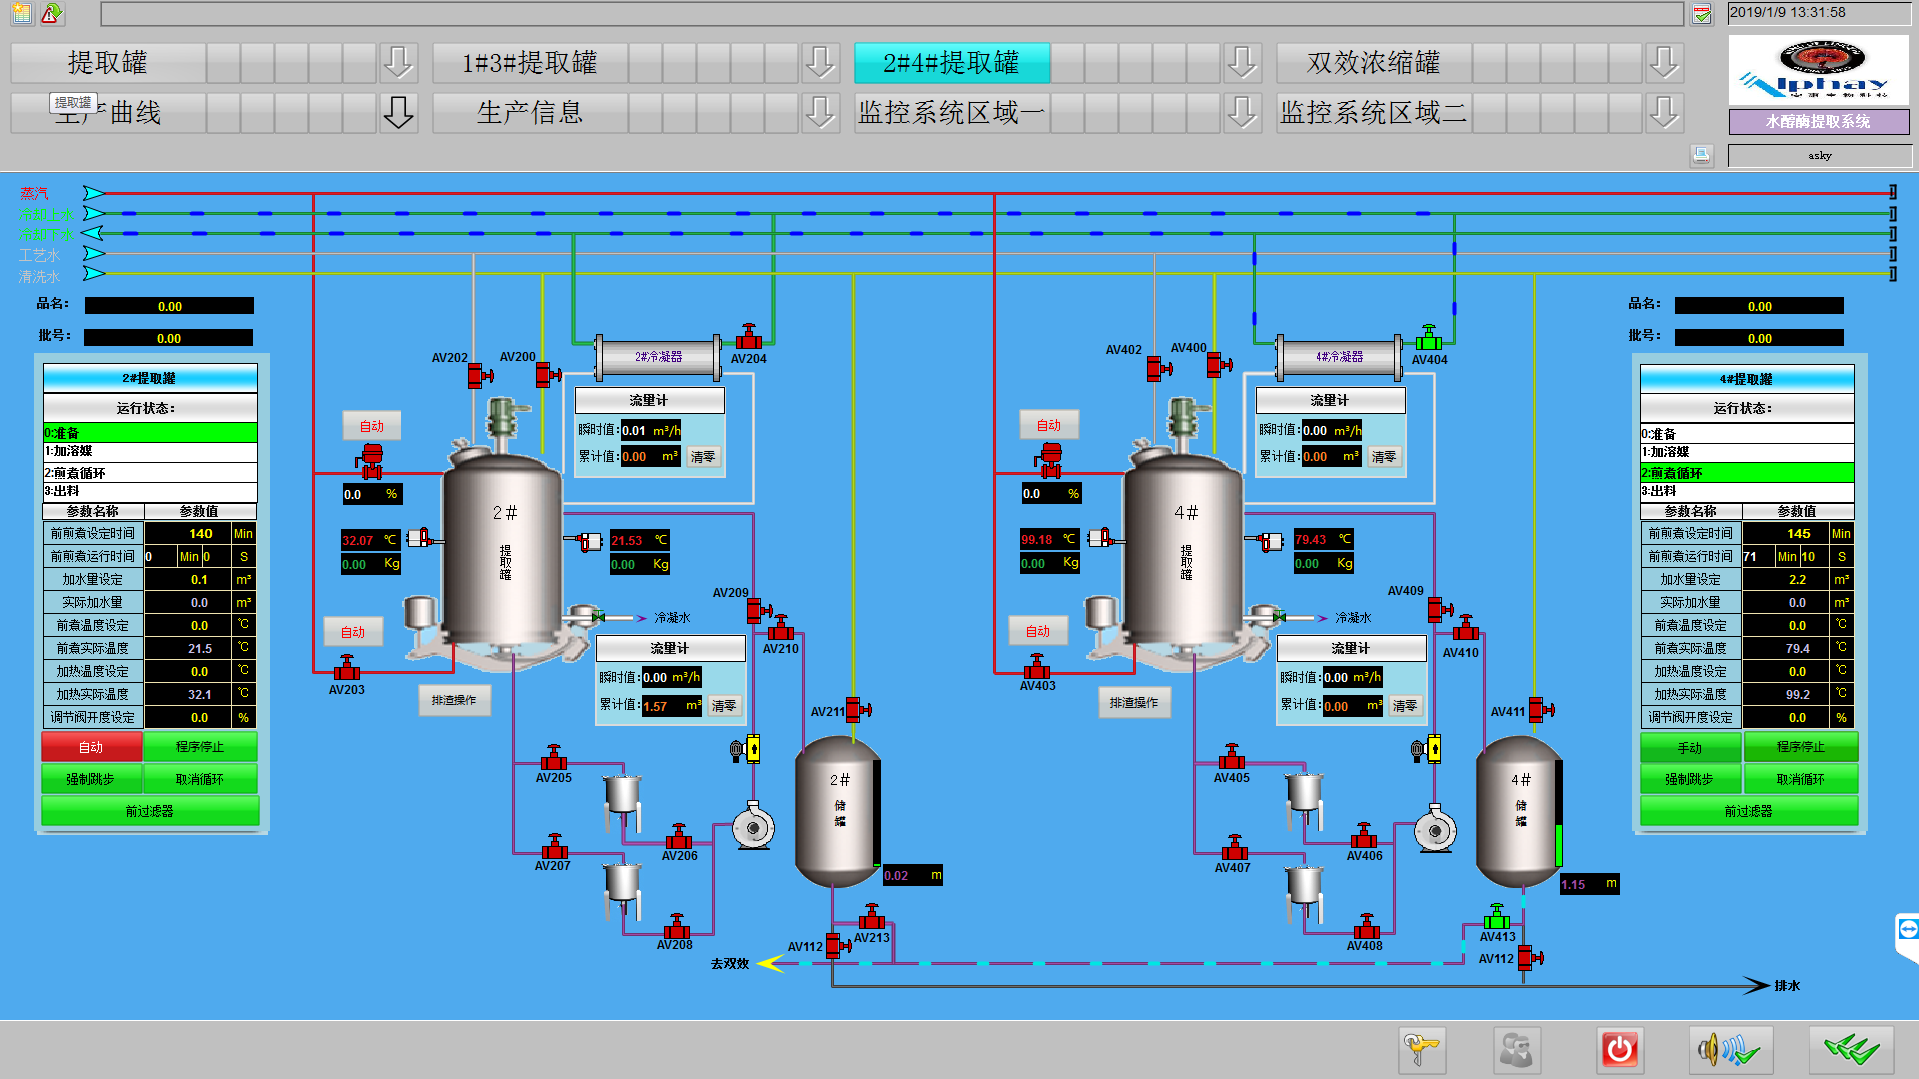Acknowledge all with triple green checkmark icon

coord(1851,1050)
